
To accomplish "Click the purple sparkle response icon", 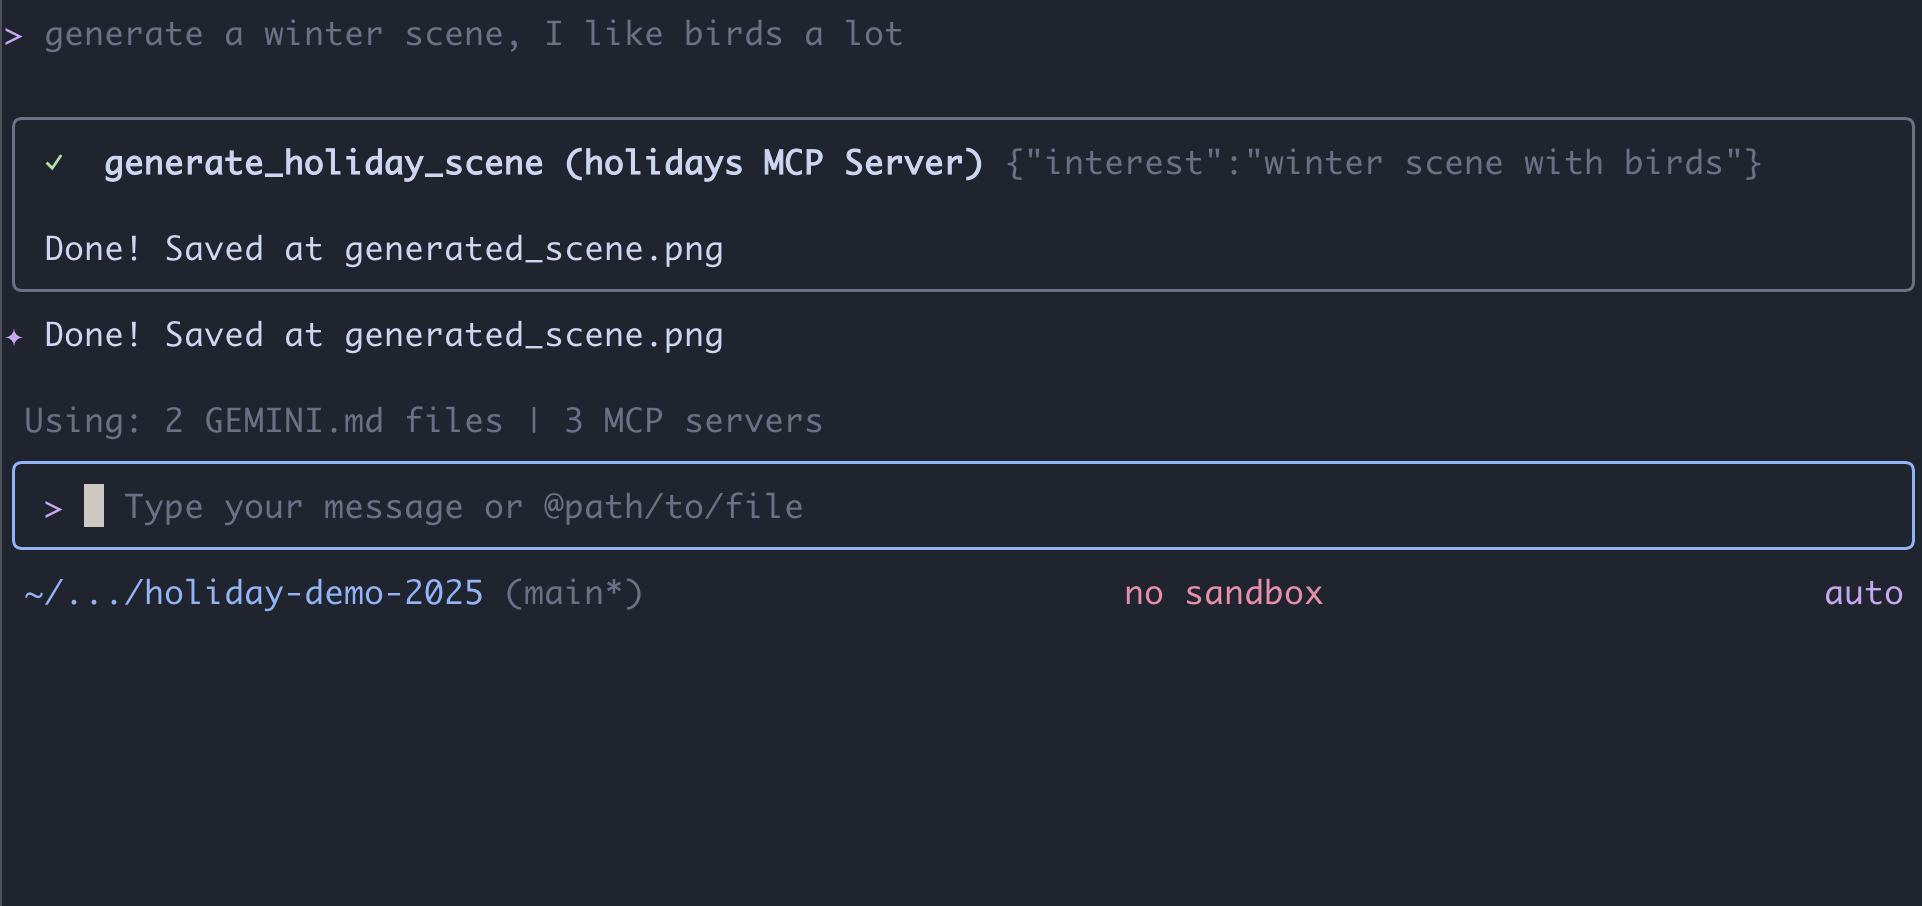I will tap(14, 337).
